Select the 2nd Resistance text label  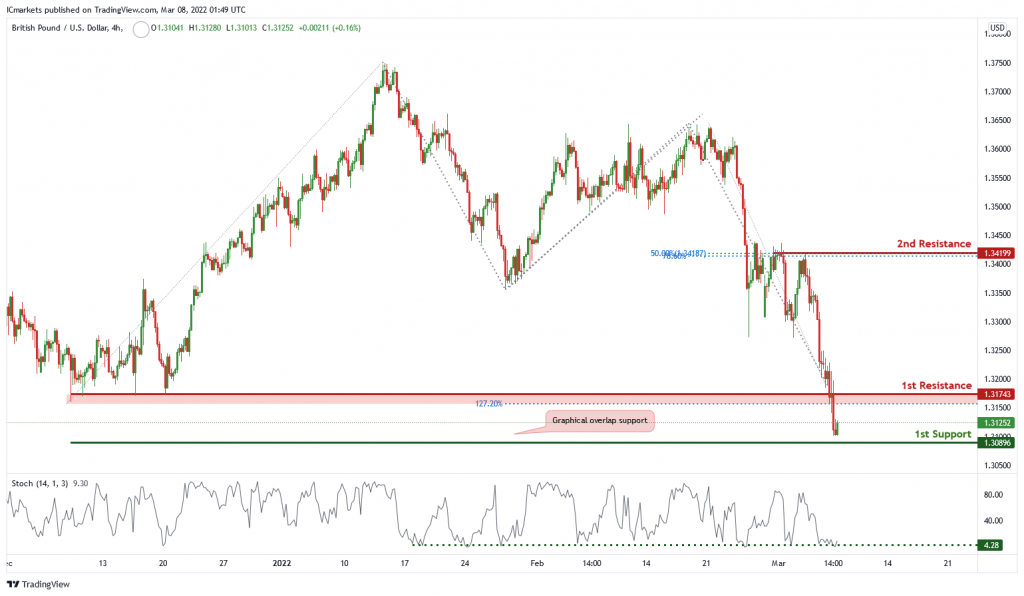[934, 243]
